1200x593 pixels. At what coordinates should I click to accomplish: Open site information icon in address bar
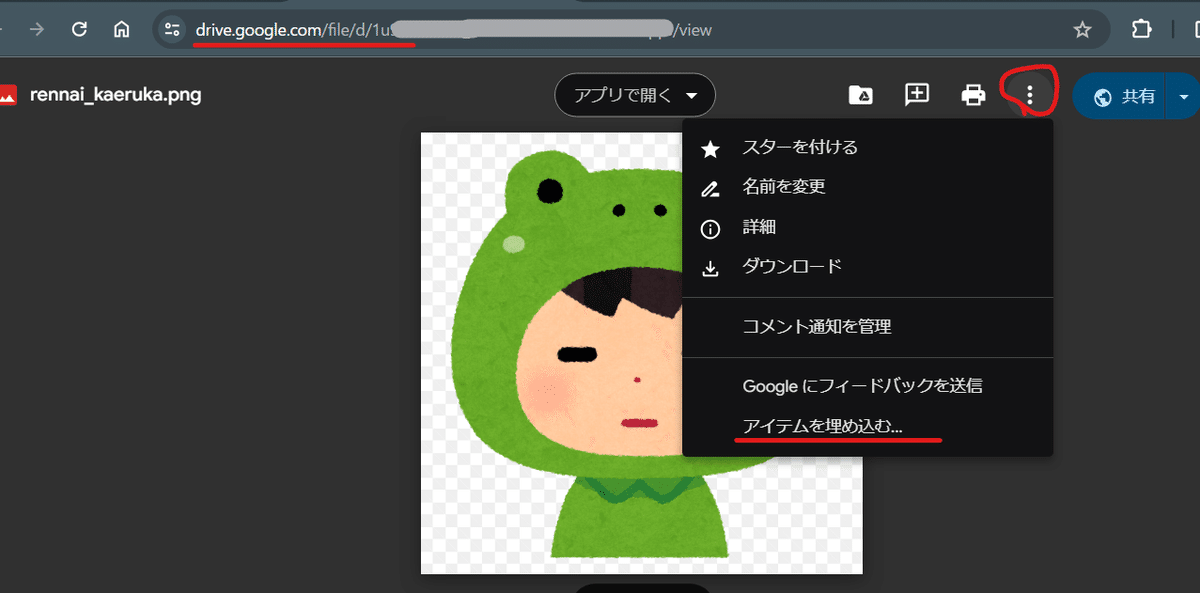click(x=172, y=30)
